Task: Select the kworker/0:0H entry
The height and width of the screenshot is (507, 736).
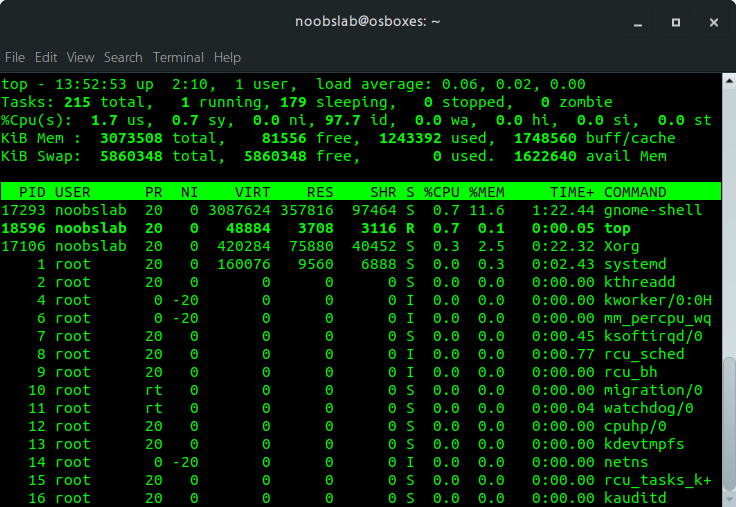Action: tap(658, 300)
